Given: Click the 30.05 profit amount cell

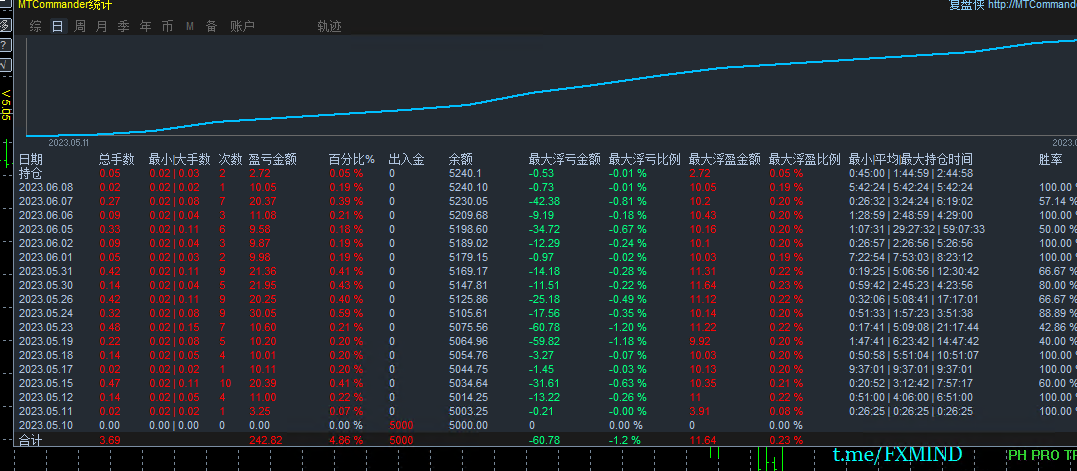Looking at the screenshot, I should click(262, 313).
